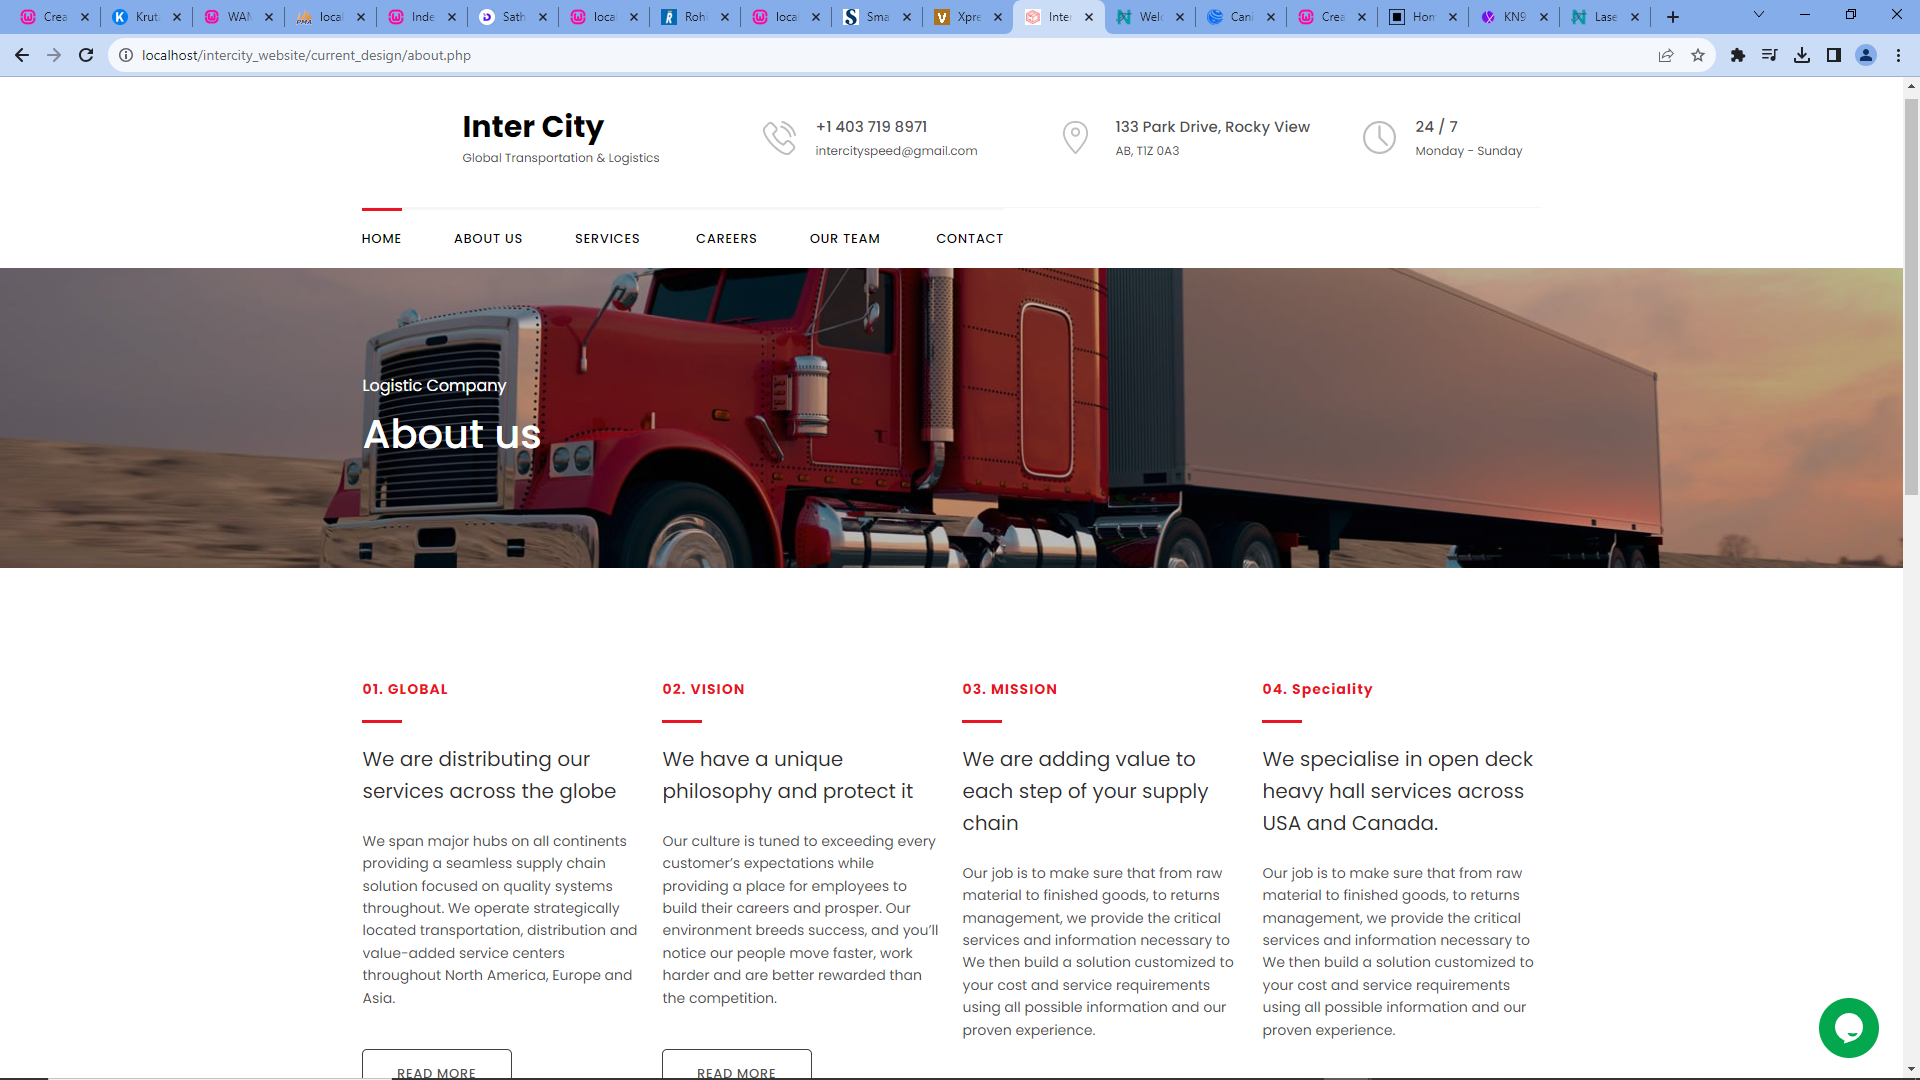1920x1080 pixels.
Task: Click the Inter City logo title
Action: (x=533, y=127)
